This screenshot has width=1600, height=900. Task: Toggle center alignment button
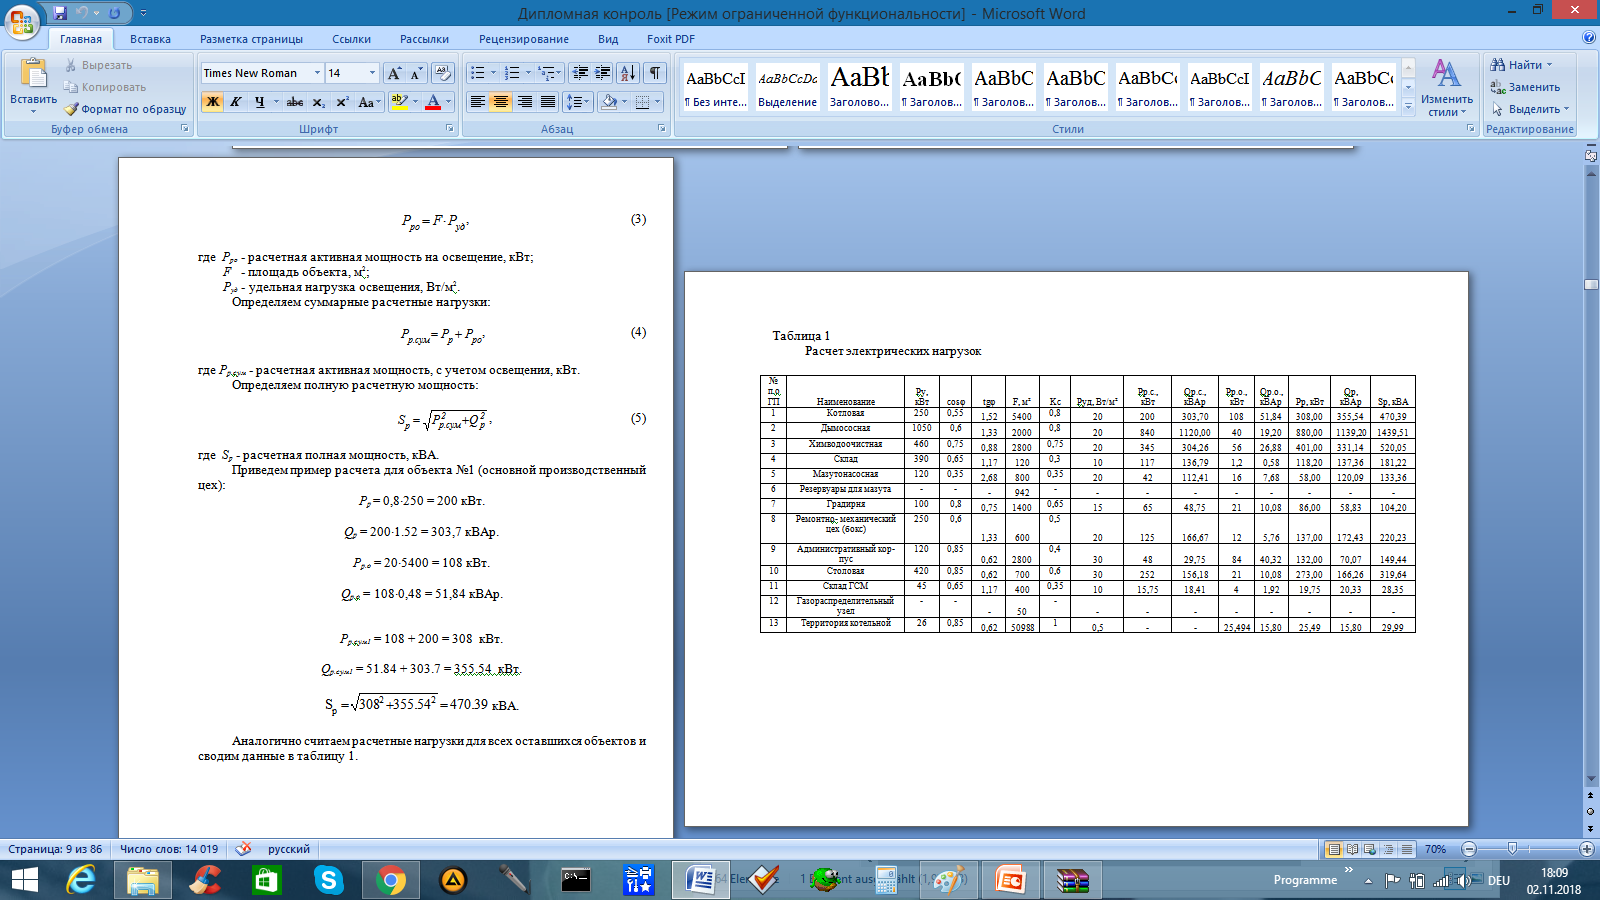(x=501, y=102)
